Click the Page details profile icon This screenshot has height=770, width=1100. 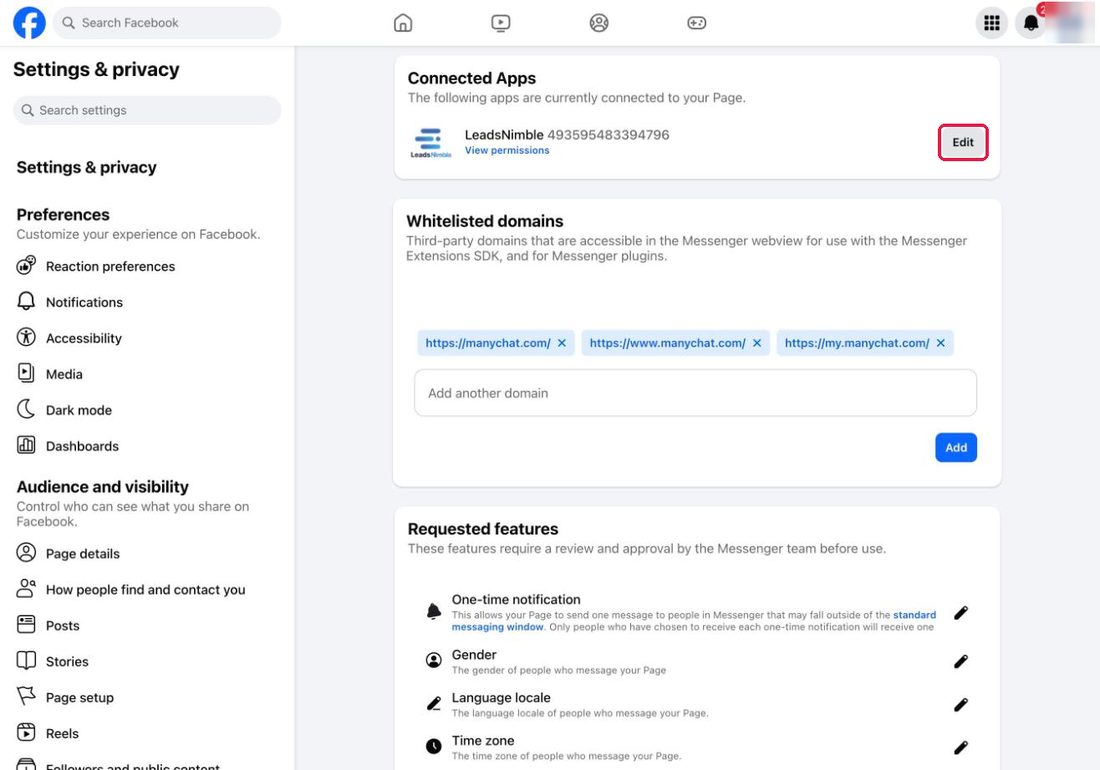tap(26, 553)
